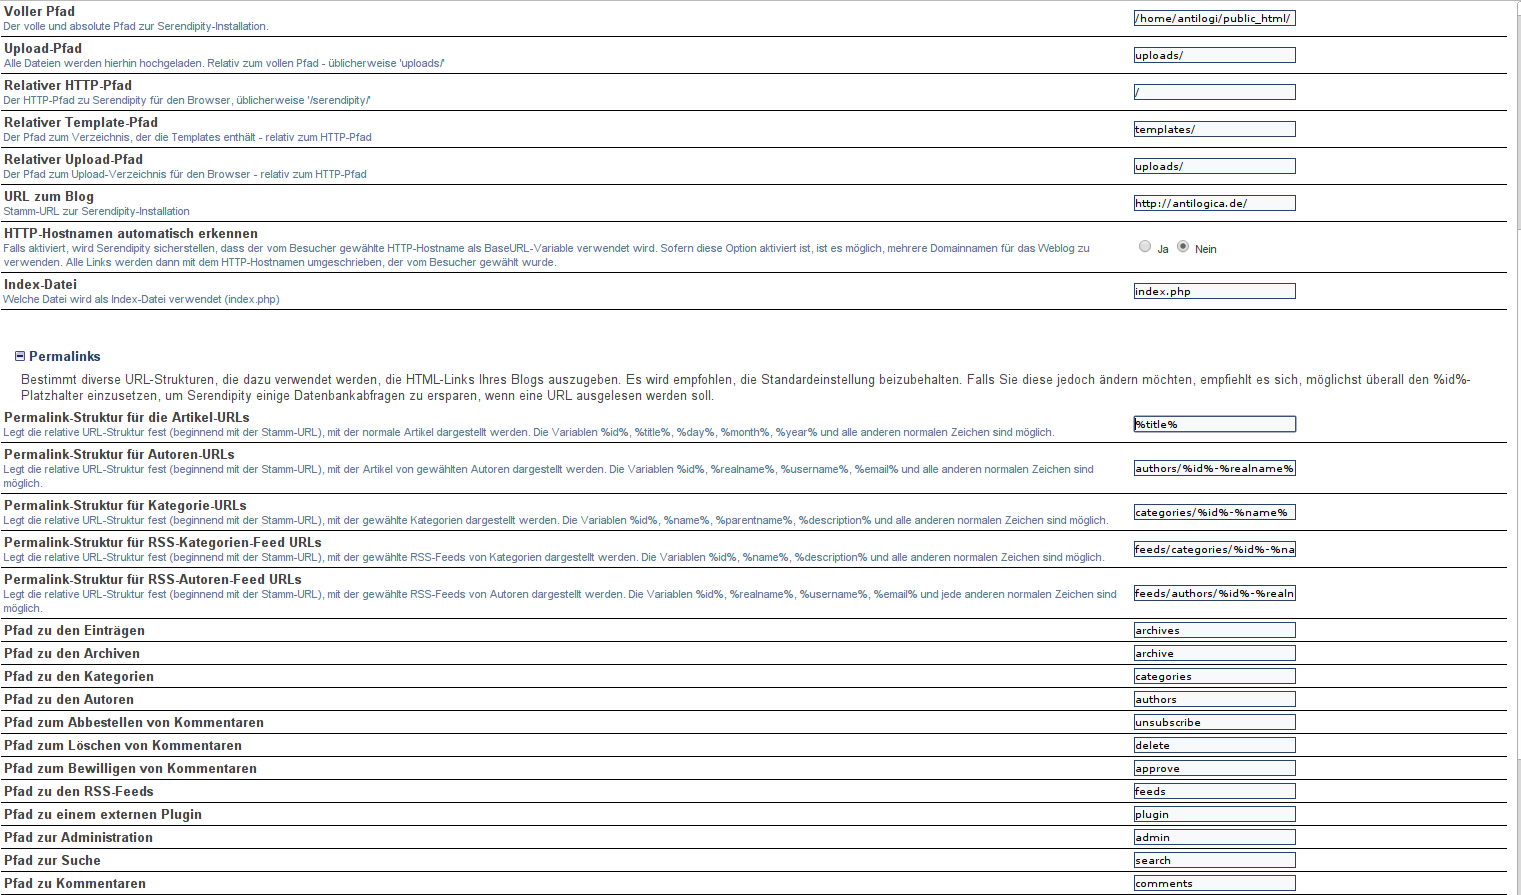Focus the RSS-Autoren-Feed URLs field

[1214, 593]
